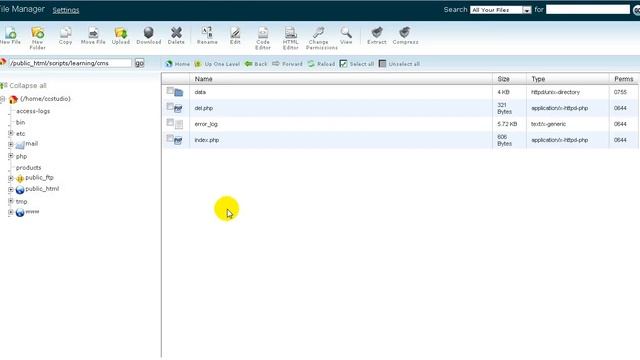Select the index.php file name
Viewport: 640px width, 360px height.
207,140
